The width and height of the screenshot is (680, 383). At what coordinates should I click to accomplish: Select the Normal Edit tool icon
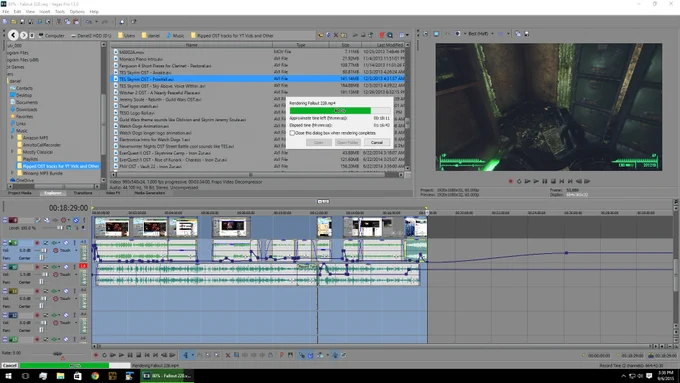186,355
